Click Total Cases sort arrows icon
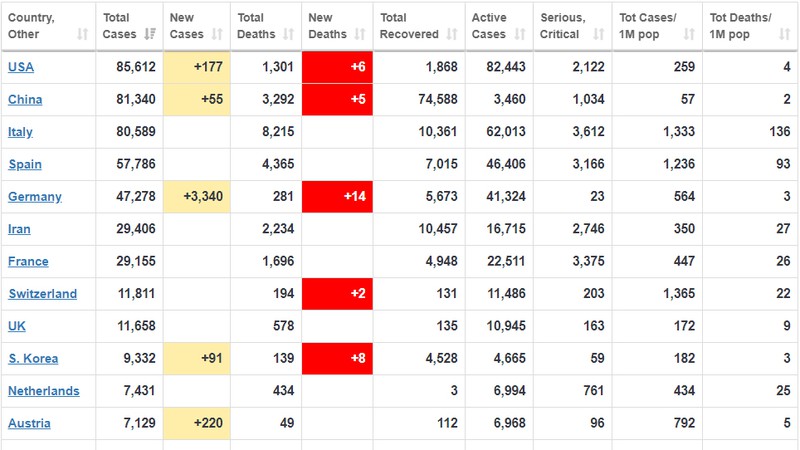This screenshot has height=450, width=800. point(149,34)
